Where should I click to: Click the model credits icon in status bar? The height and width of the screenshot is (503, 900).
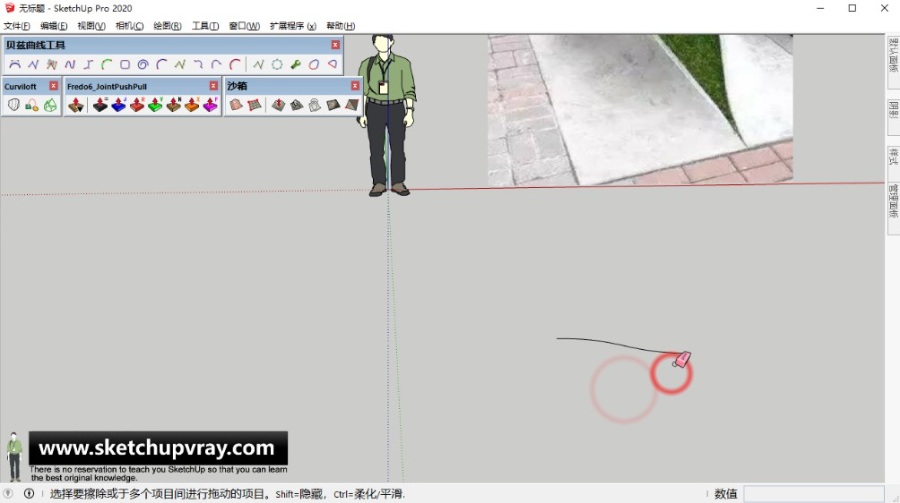point(29,493)
